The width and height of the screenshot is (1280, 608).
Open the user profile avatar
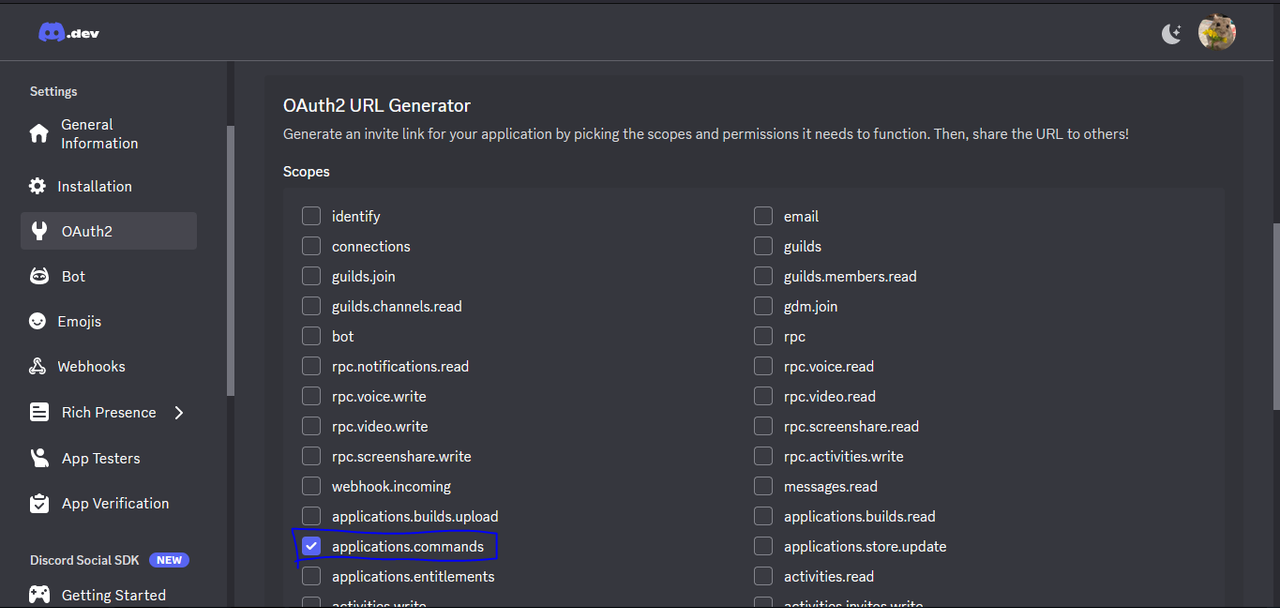pyautogui.click(x=1217, y=32)
